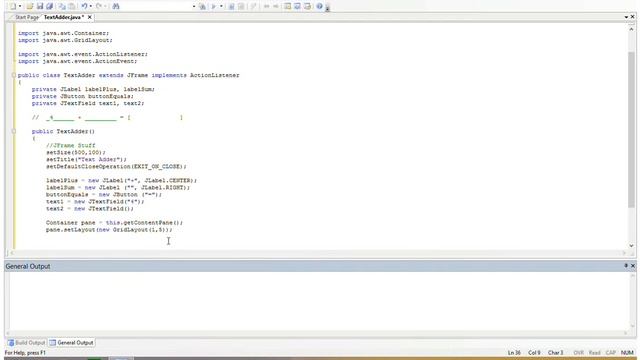The width and height of the screenshot is (640, 360).
Task: Click the General Output panel title
Action: pyautogui.click(x=28, y=266)
